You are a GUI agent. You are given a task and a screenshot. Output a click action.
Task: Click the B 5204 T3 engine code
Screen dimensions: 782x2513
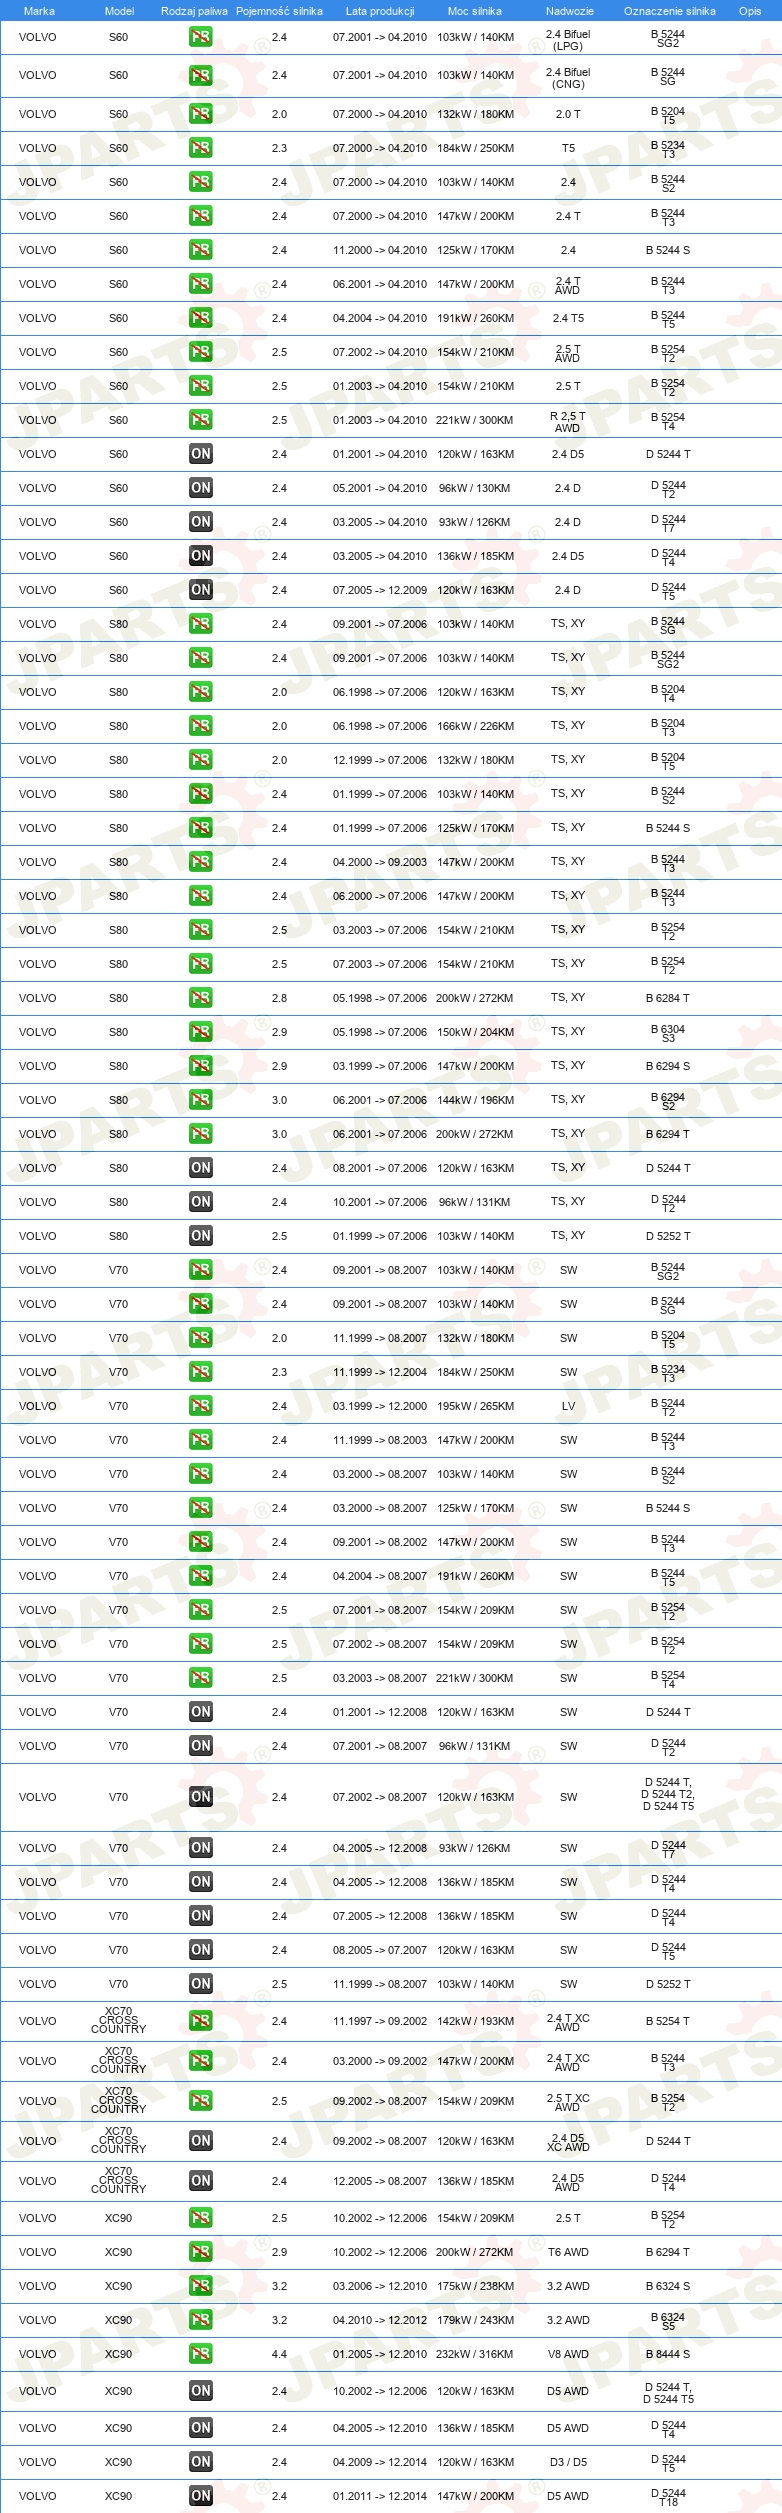click(x=668, y=727)
